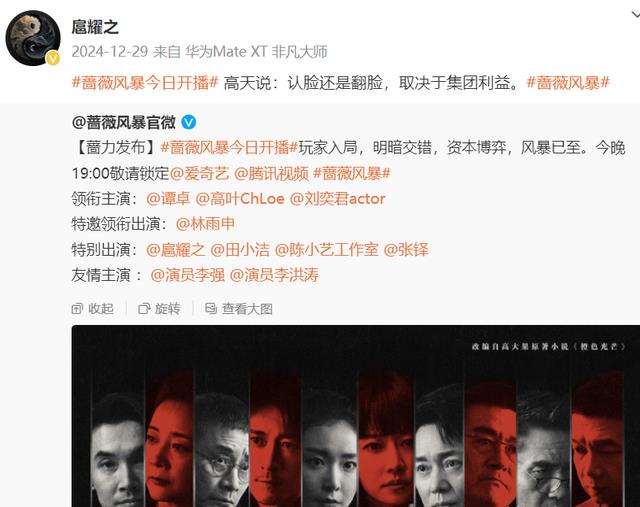
Task: Open the @演员李洪涛 mention
Action: coord(274,275)
